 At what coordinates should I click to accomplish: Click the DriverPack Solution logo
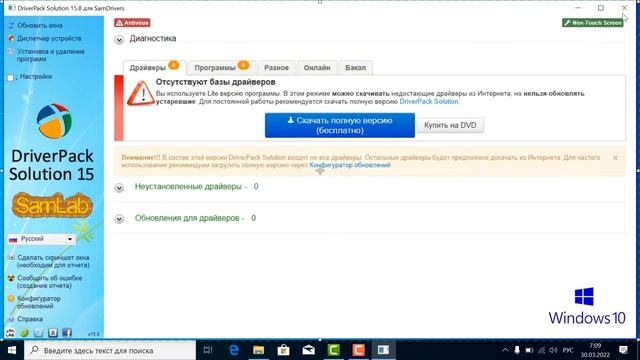click(54, 121)
